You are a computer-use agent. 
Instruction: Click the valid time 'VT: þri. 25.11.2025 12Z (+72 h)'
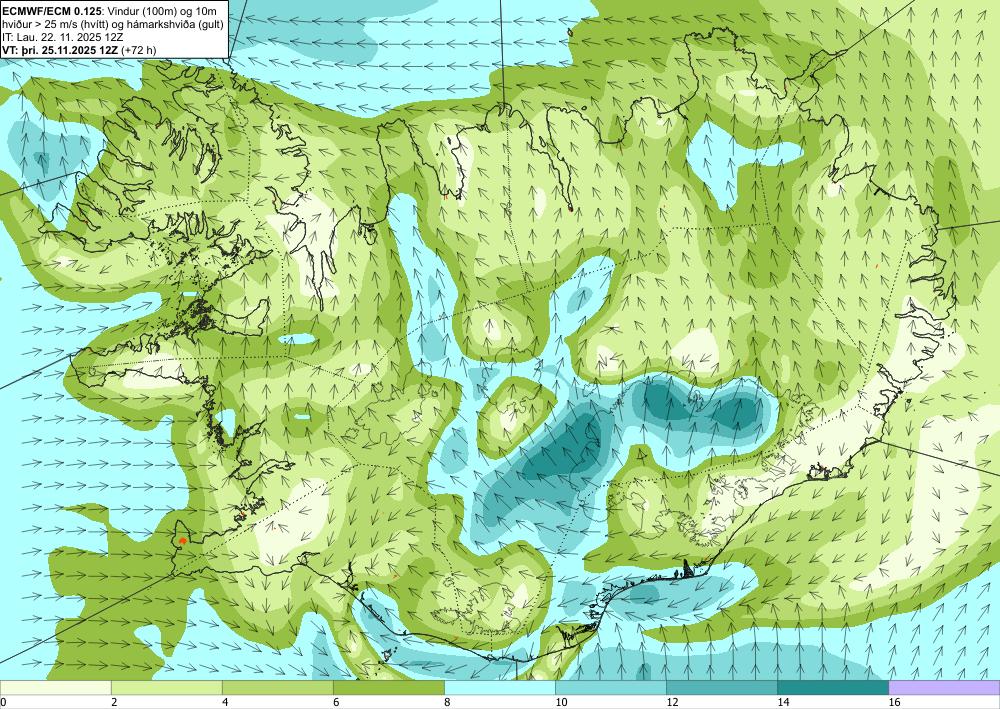click(79, 50)
